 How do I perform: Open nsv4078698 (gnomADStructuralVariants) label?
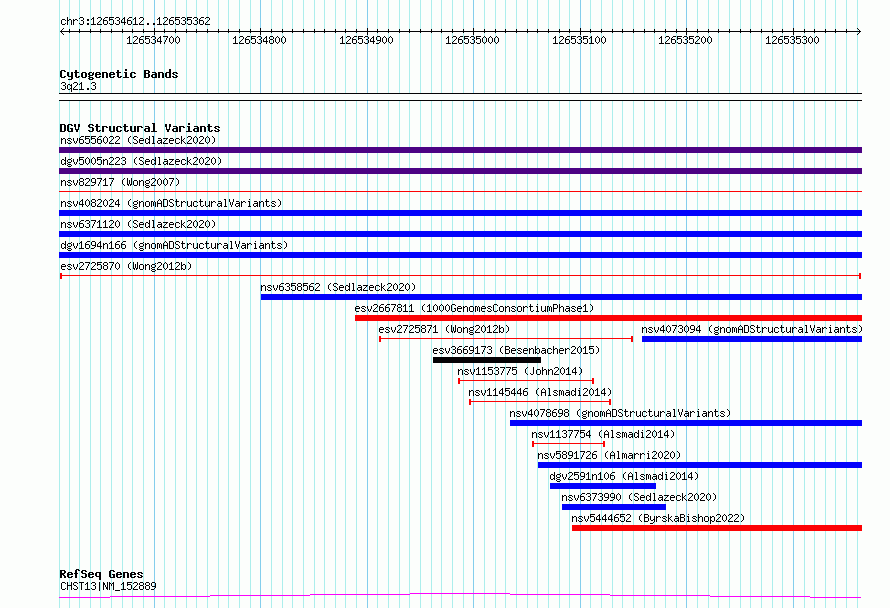[x=620, y=413]
